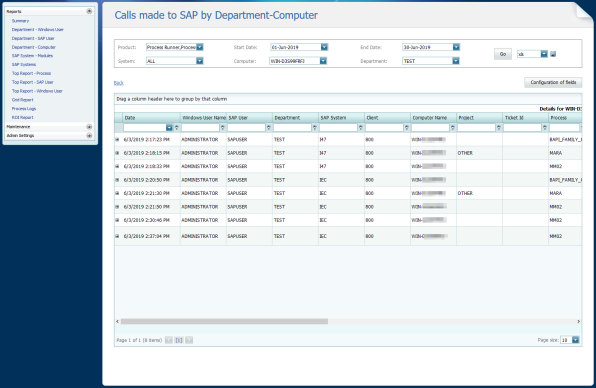The height and width of the screenshot is (388, 596).
Task: Open Department - SAP User report
Action: tap(33, 38)
